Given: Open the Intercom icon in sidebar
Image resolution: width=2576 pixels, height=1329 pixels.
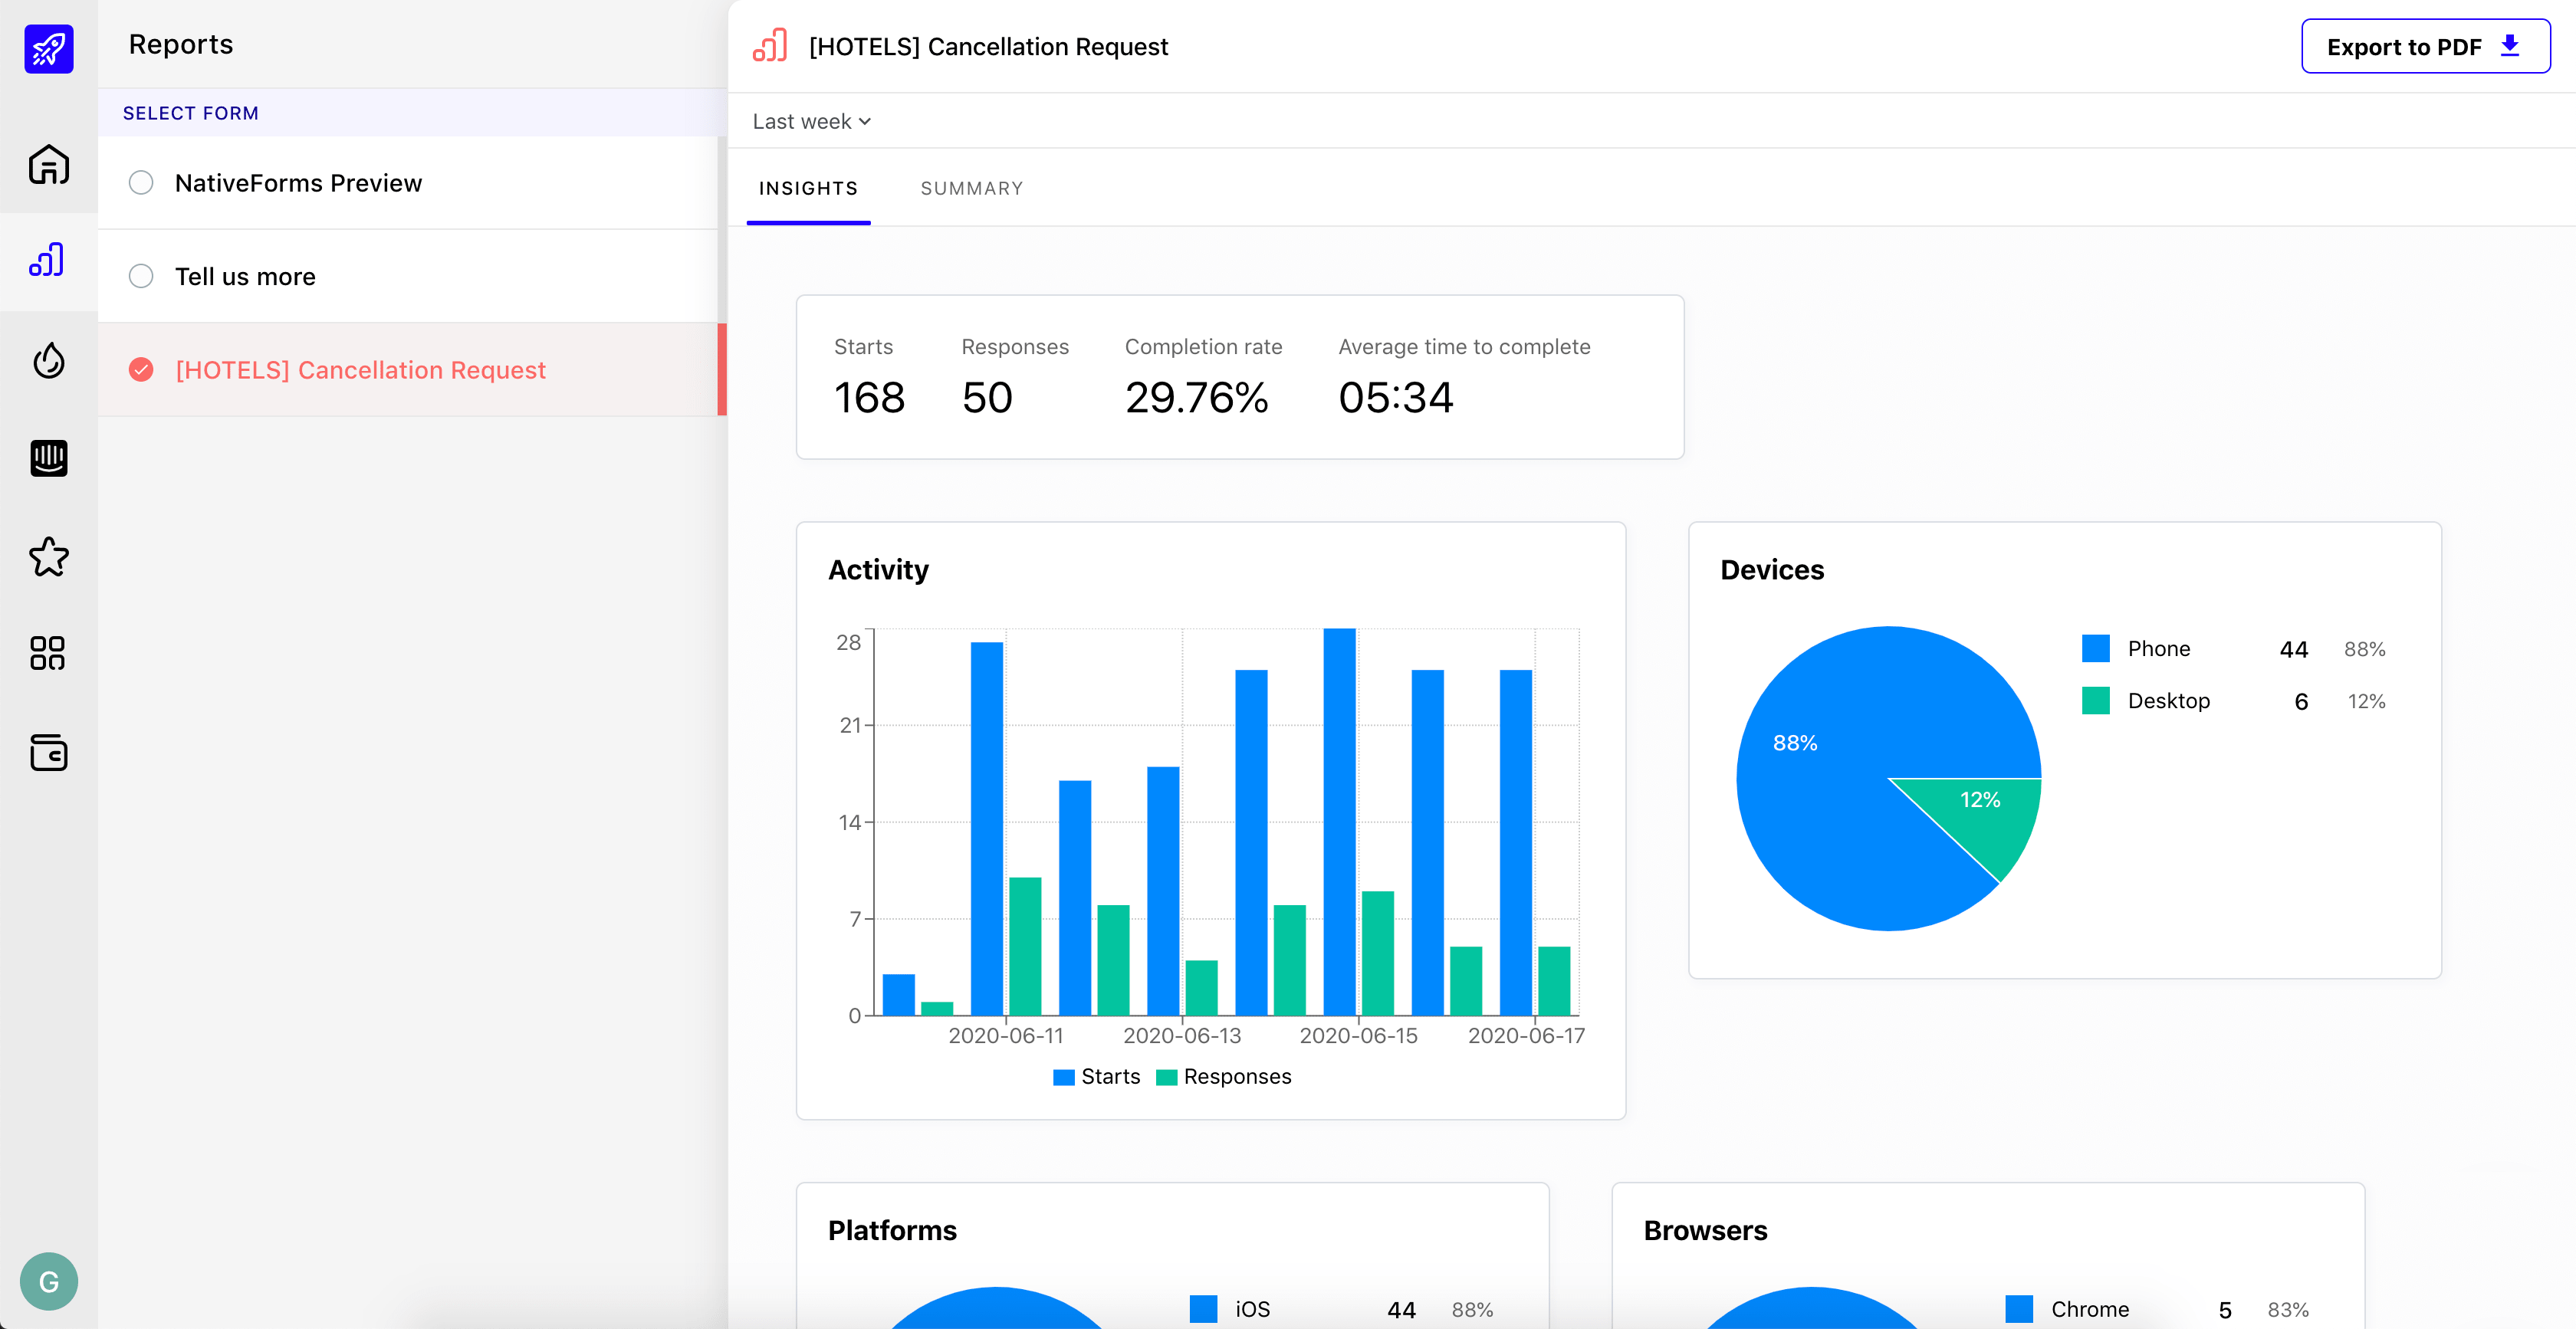Looking at the screenshot, I should (48, 458).
